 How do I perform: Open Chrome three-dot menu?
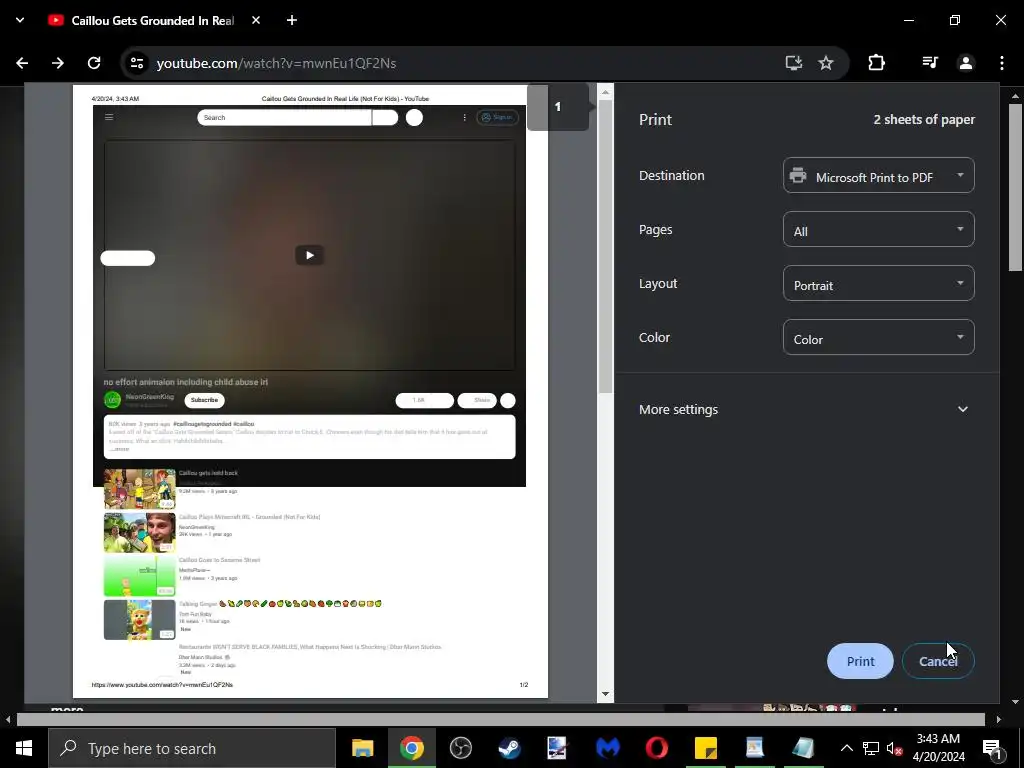click(1002, 63)
